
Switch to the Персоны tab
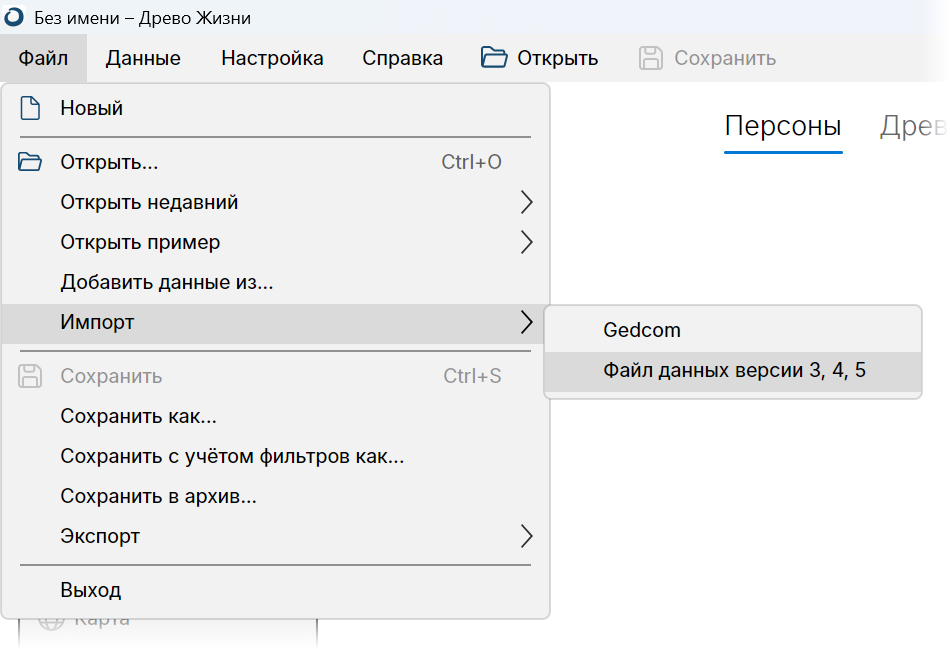783,127
